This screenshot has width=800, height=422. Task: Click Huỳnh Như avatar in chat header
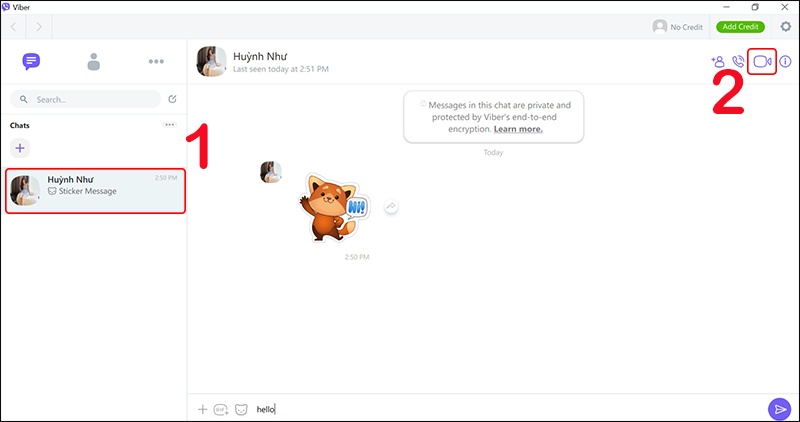point(211,62)
